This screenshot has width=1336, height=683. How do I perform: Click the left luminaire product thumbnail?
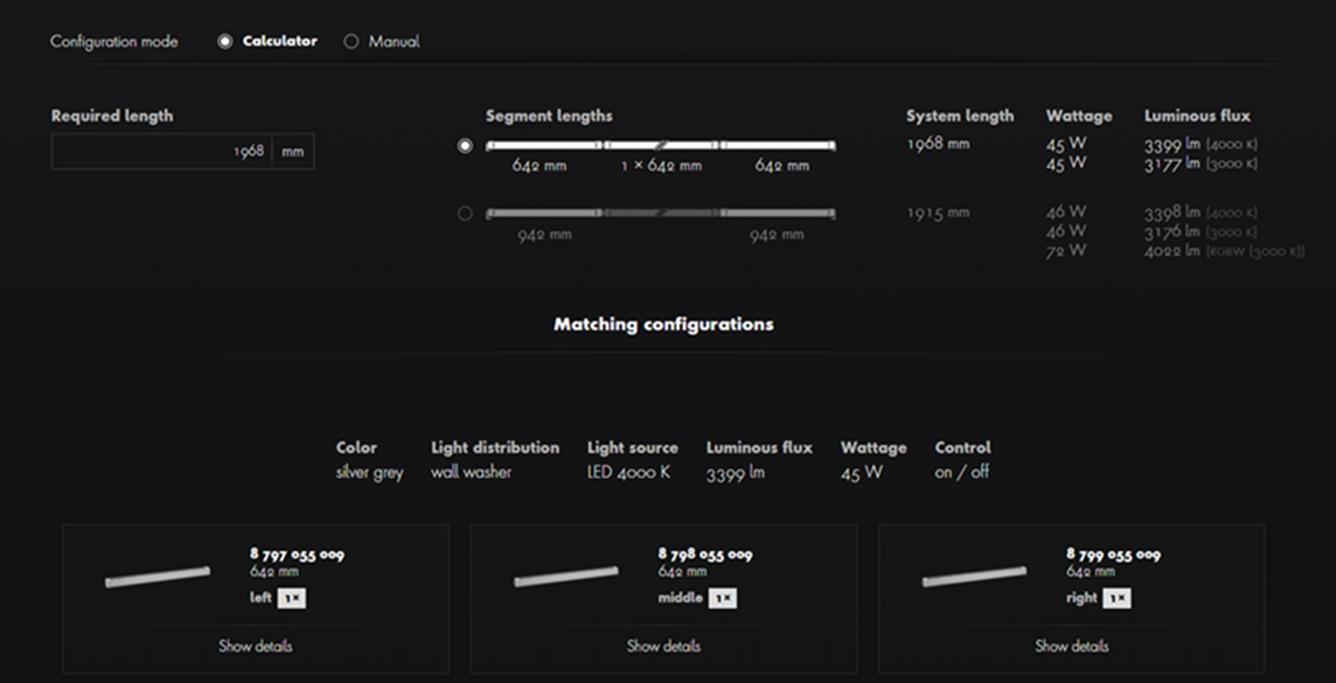point(155,576)
